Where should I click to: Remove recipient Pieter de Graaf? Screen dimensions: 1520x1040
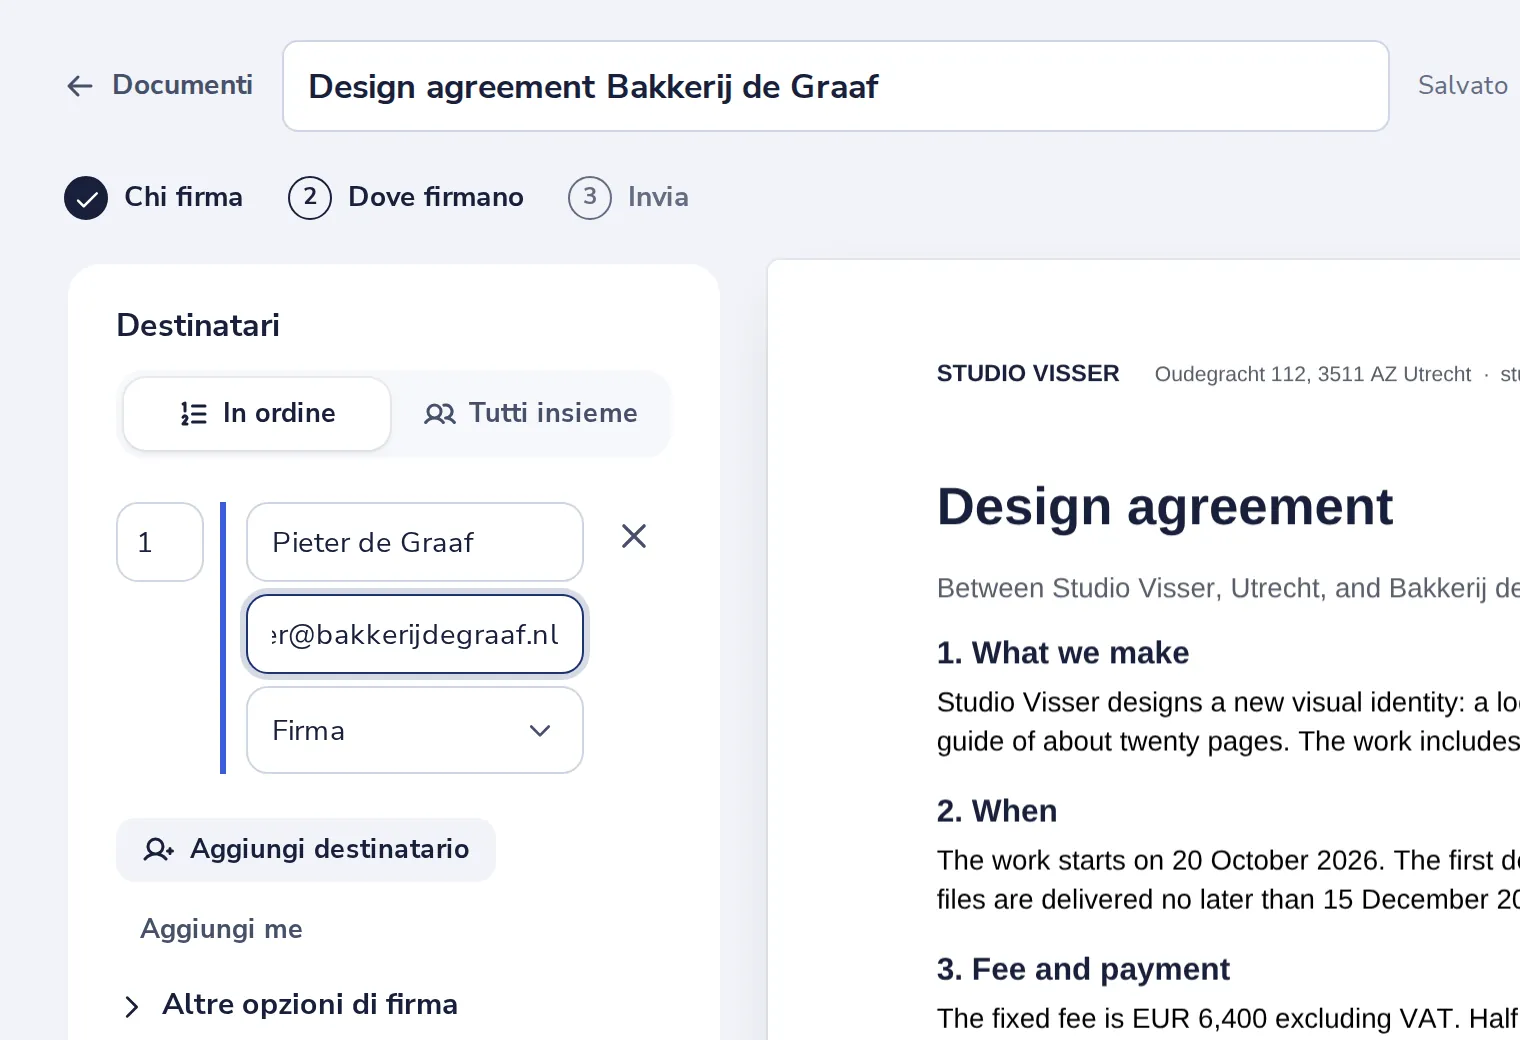[634, 537]
